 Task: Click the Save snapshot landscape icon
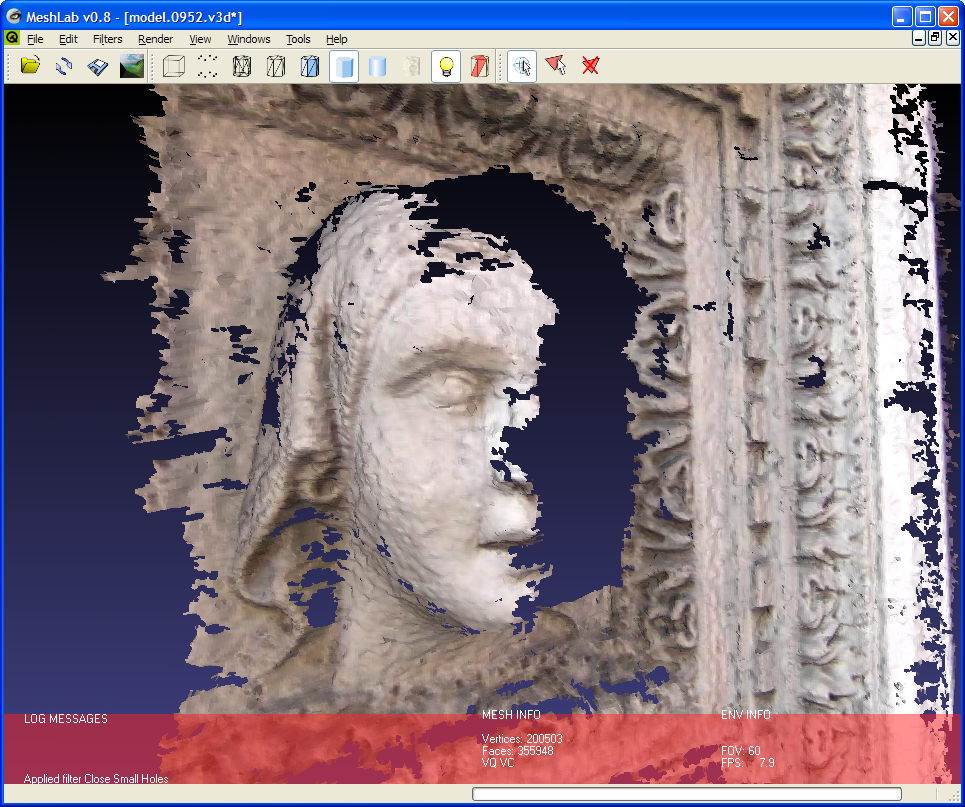point(131,67)
